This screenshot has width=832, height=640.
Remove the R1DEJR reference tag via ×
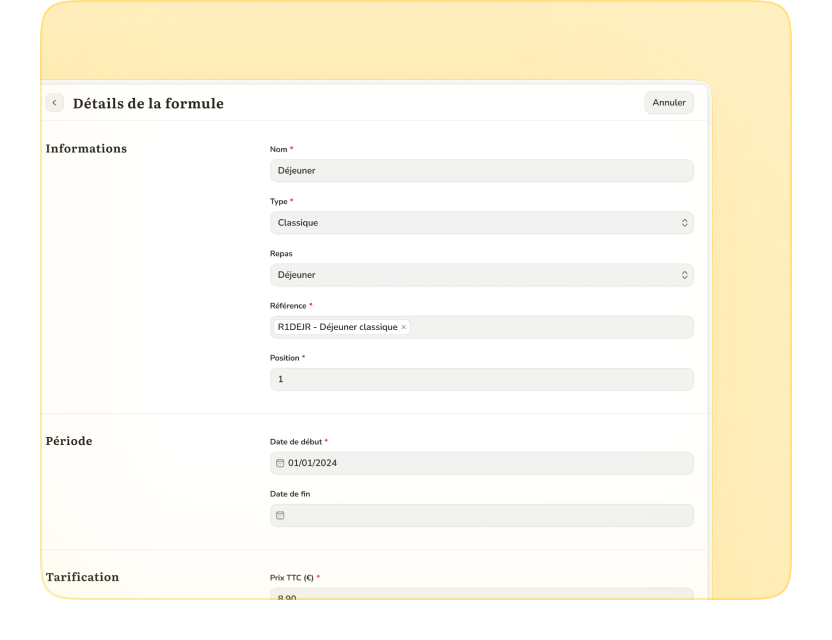pyautogui.click(x=404, y=327)
